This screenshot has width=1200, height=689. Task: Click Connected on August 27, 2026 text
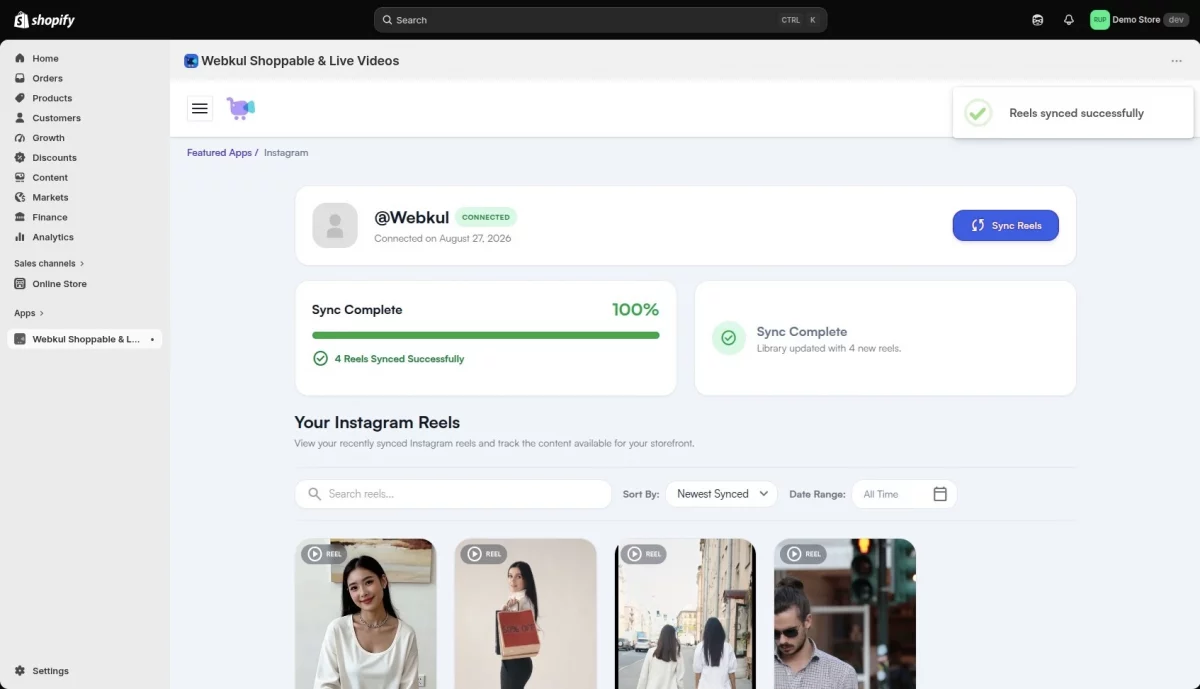[x=442, y=238]
